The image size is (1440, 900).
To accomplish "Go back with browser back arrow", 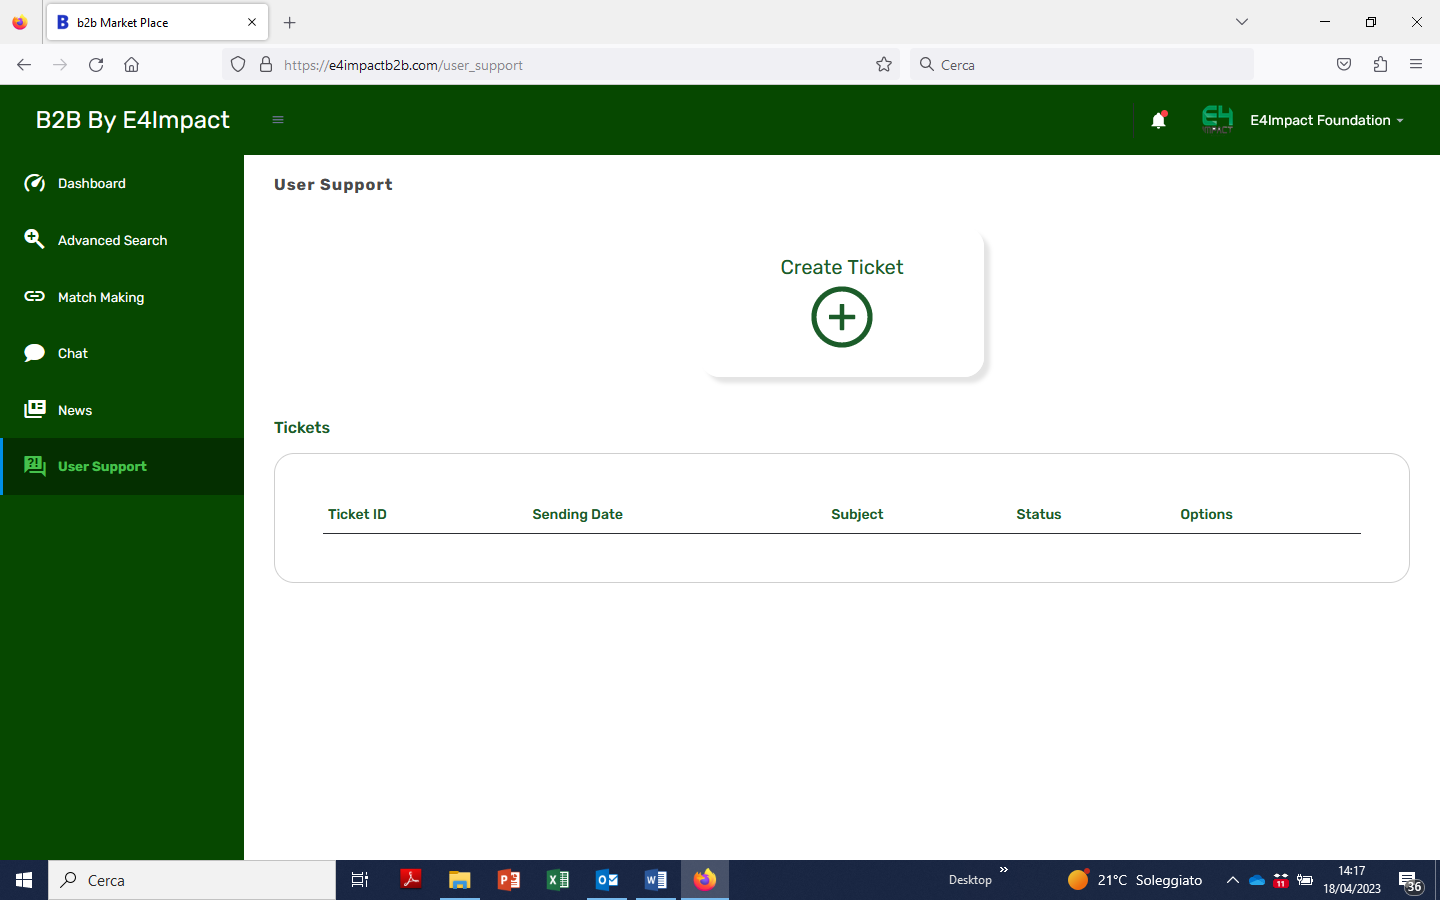I will 24,65.
